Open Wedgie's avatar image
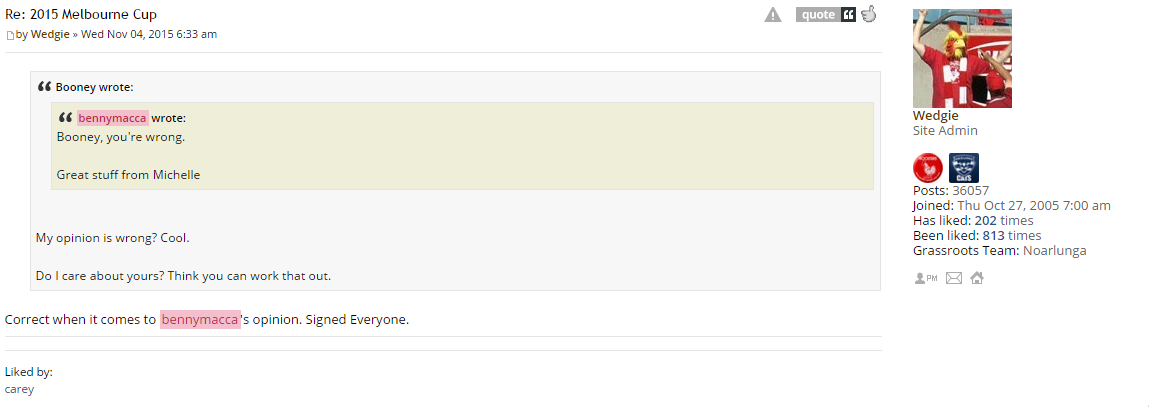Image resolution: width=1149 pixels, height=407 pixels. (x=962, y=59)
